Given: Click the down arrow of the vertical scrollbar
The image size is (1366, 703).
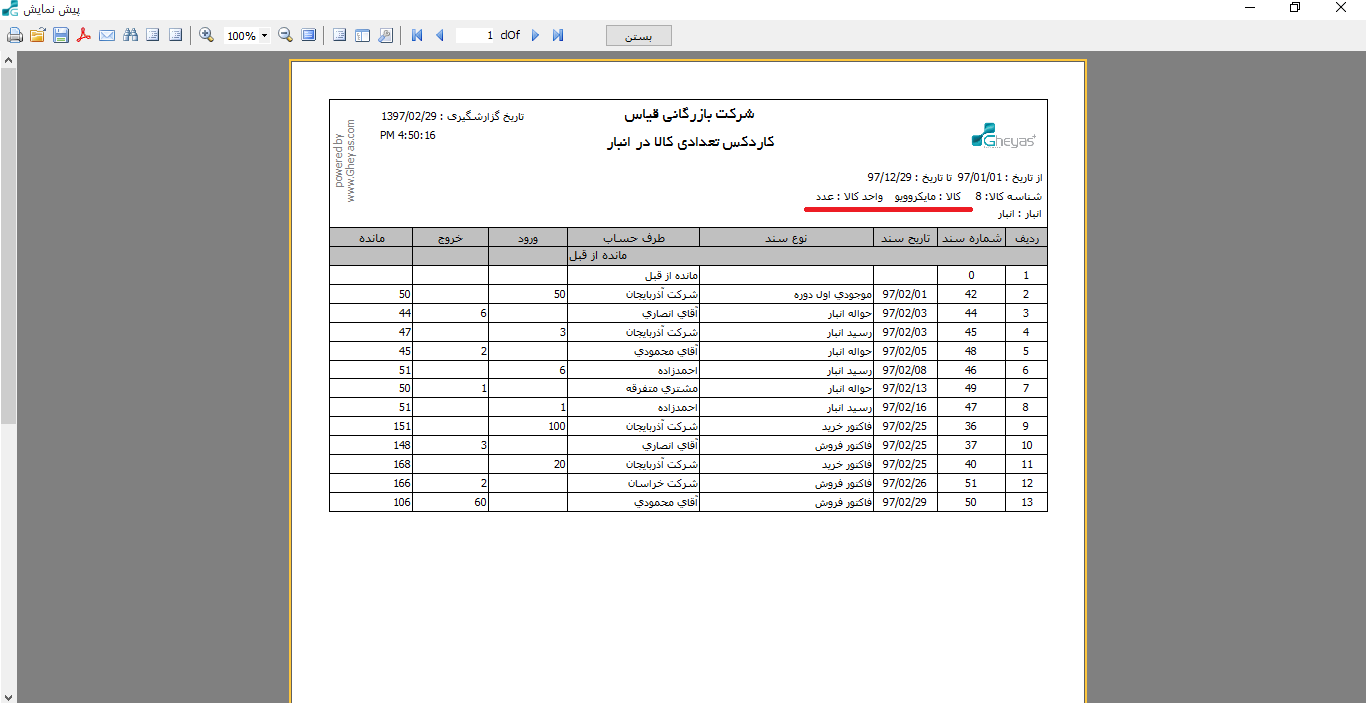Looking at the screenshot, I should [8, 695].
